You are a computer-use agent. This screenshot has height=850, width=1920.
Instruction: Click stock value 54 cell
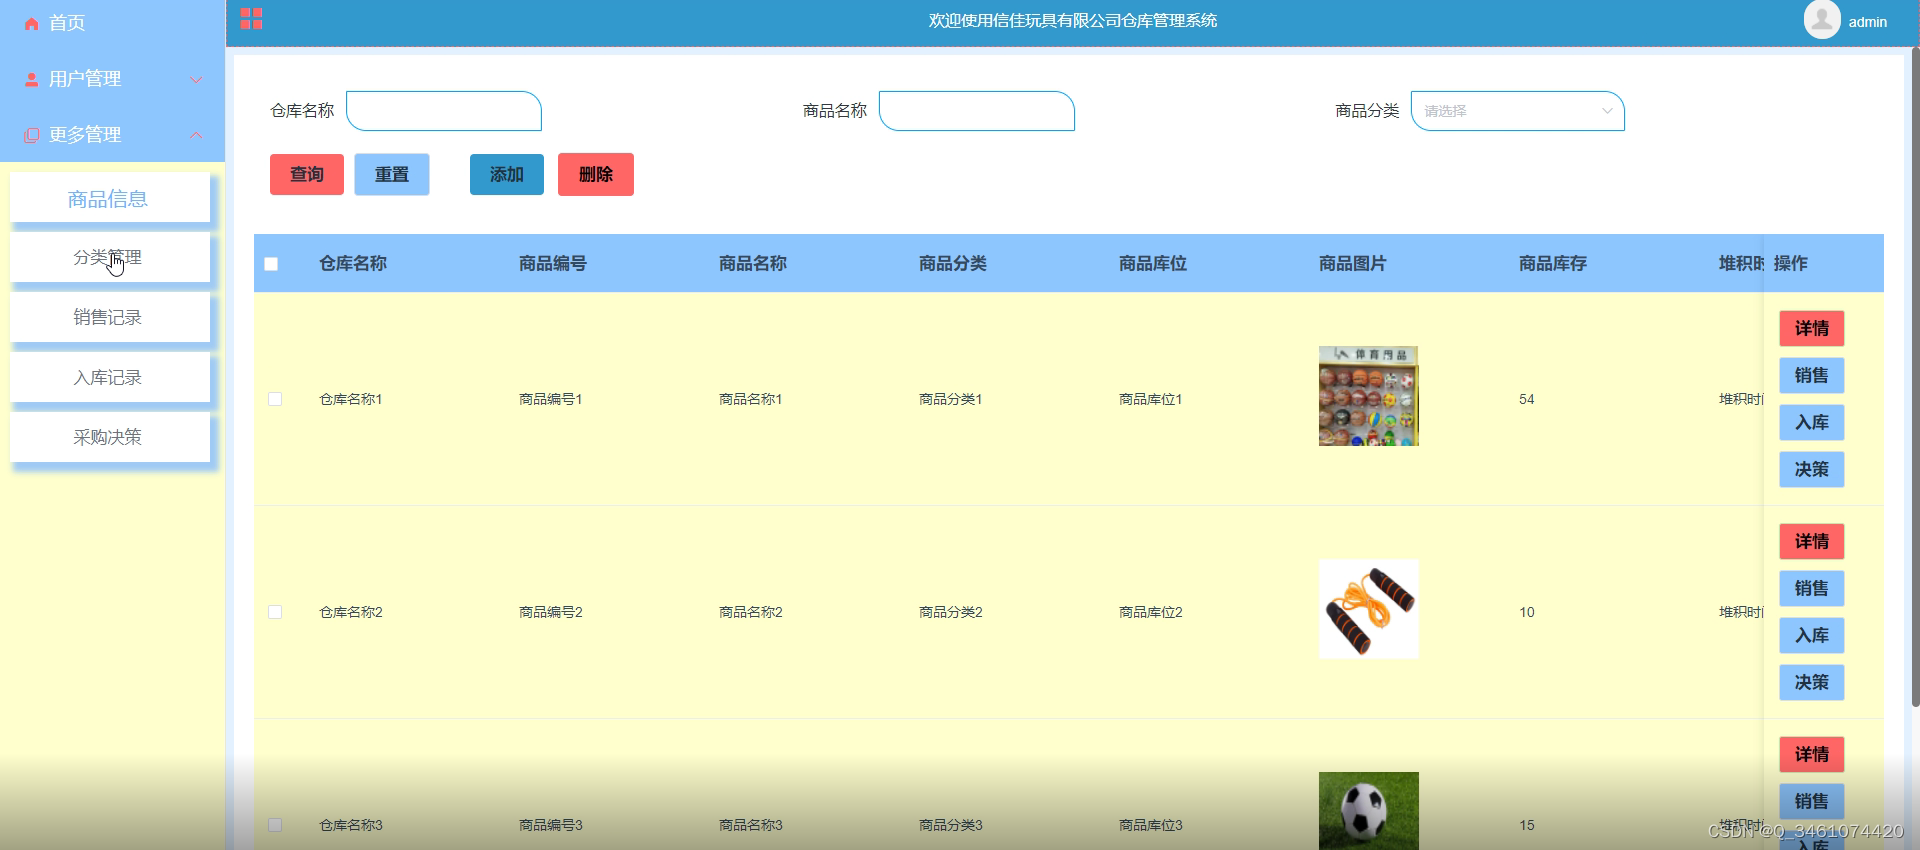(1527, 399)
